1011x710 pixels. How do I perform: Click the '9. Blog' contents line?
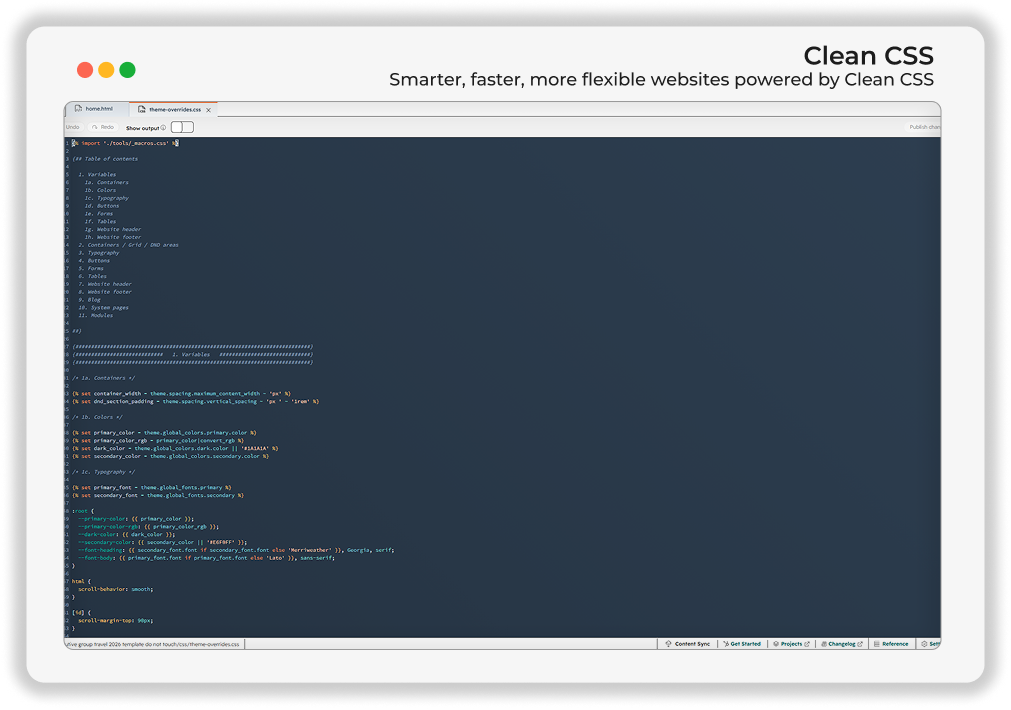coord(89,300)
